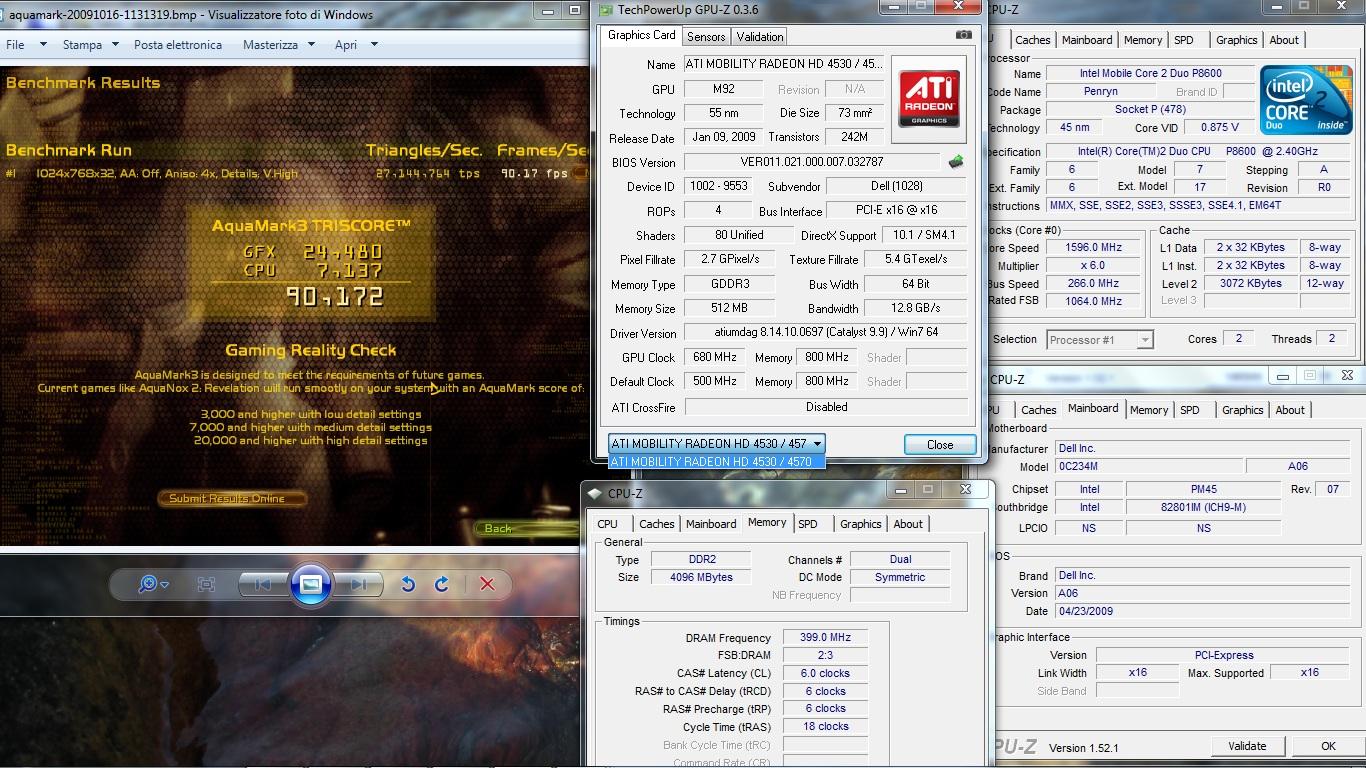
Task: Rotate the image counterclockwise
Action: (x=408, y=584)
